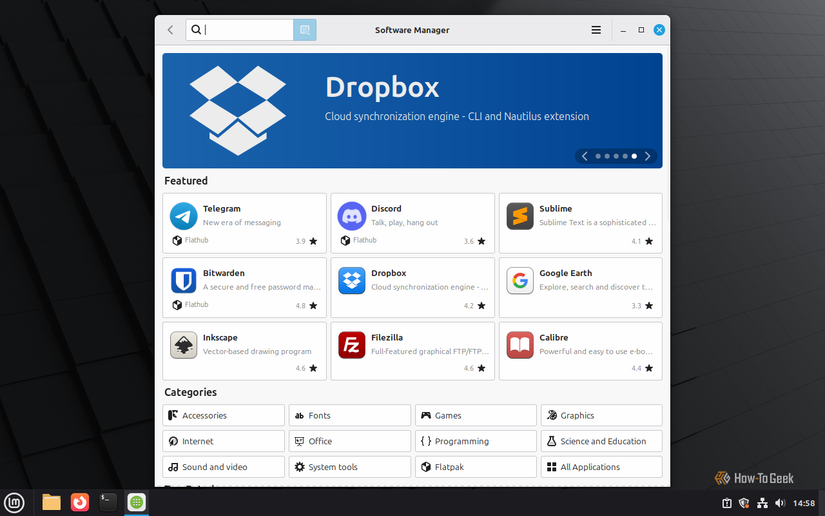
Task: Open the Filezilla app icon
Action: point(351,345)
